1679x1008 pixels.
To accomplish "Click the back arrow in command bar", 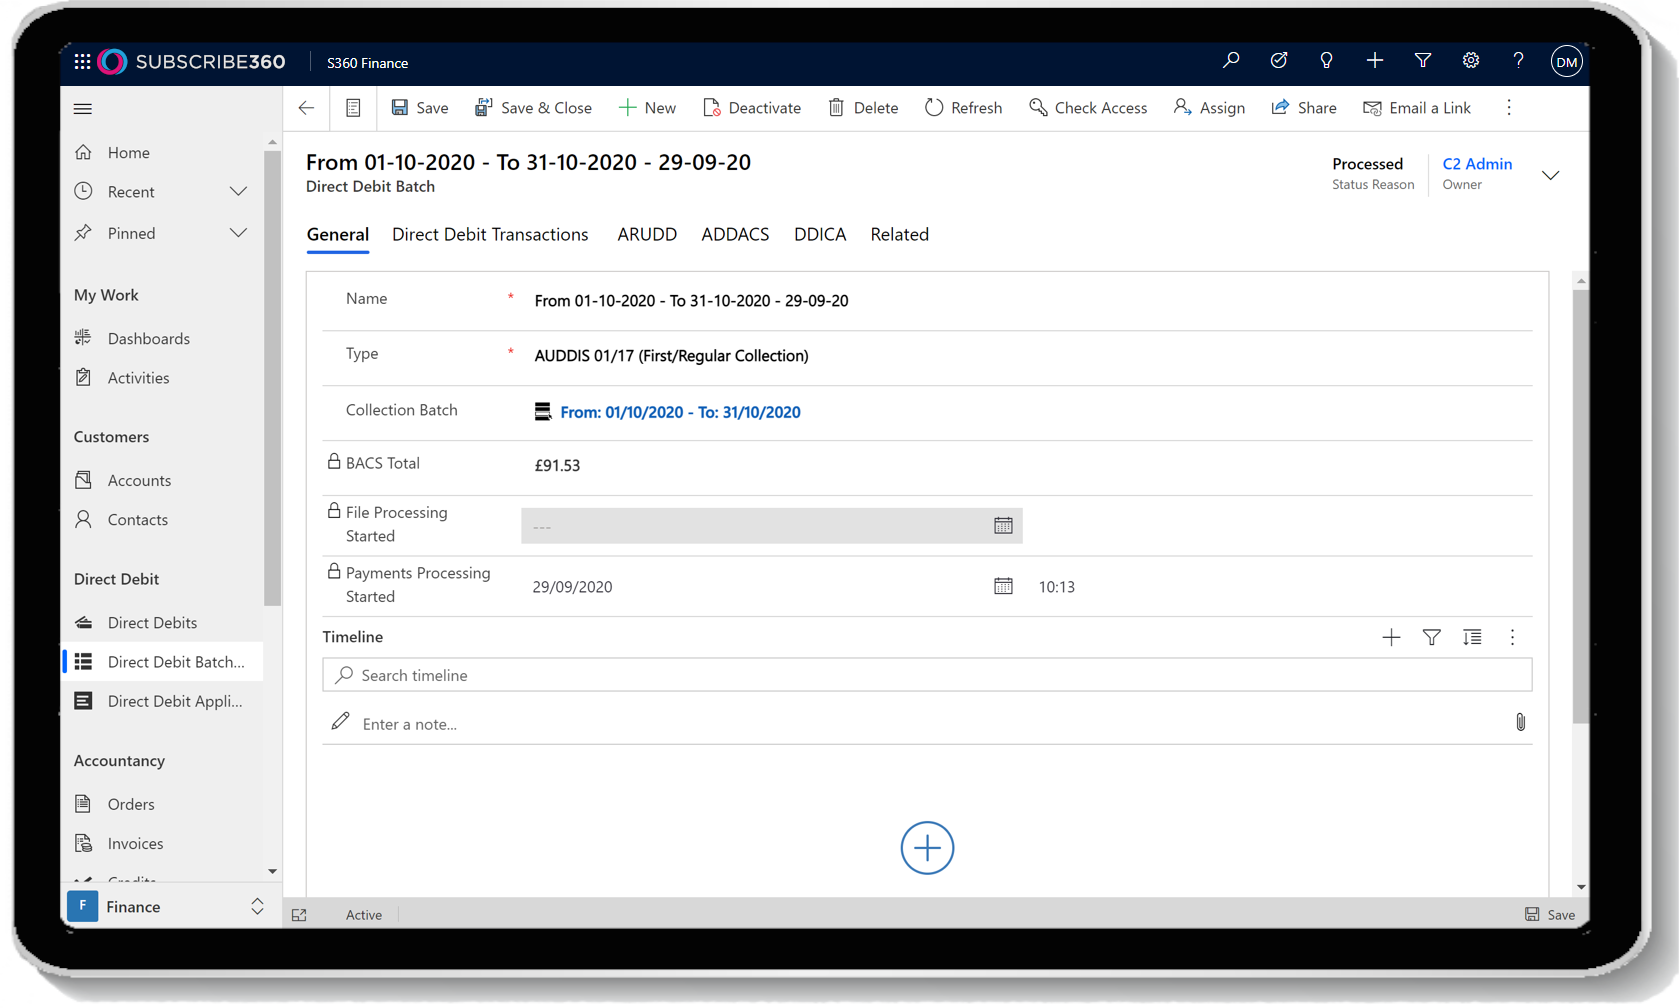I will point(307,108).
